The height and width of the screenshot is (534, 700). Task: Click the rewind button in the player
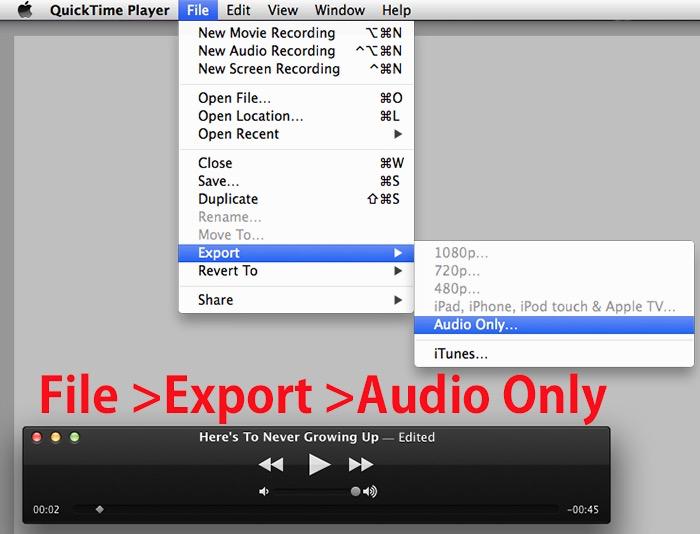[x=271, y=464]
